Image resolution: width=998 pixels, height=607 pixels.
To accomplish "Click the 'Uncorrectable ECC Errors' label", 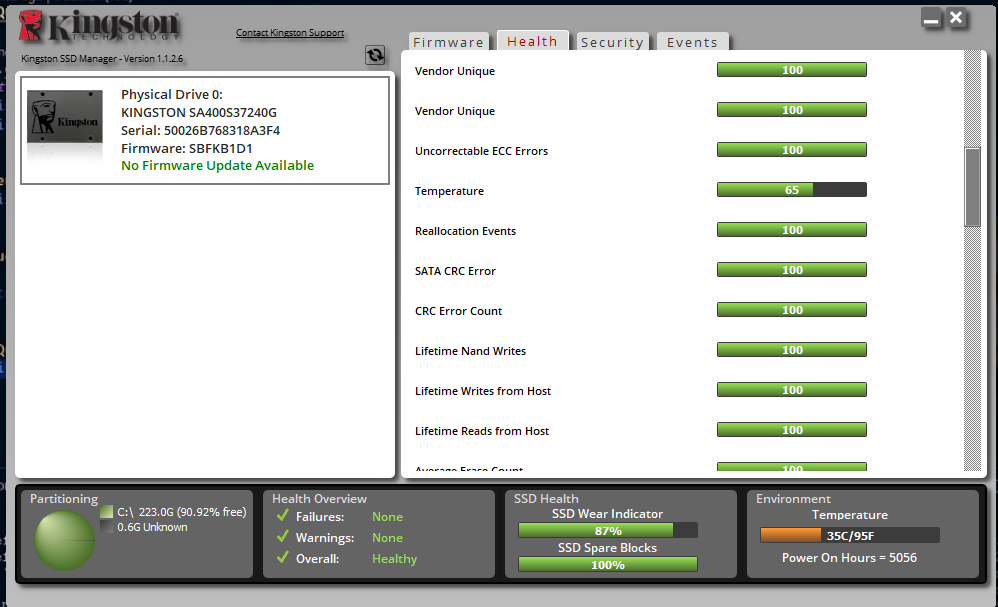I will tap(481, 151).
